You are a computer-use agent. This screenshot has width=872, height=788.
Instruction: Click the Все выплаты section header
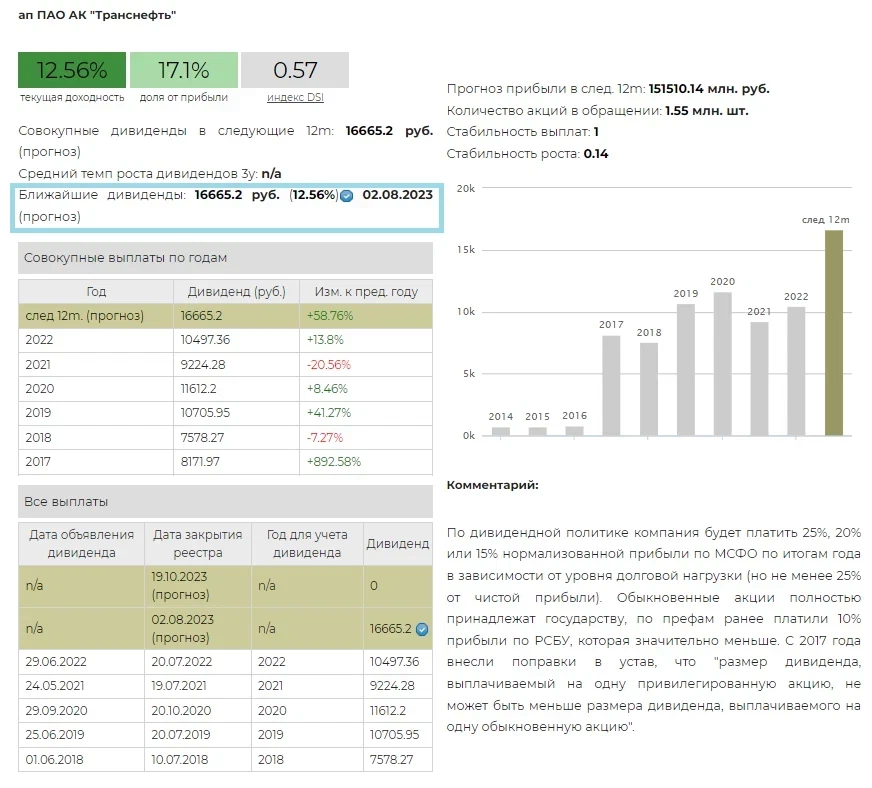point(225,502)
